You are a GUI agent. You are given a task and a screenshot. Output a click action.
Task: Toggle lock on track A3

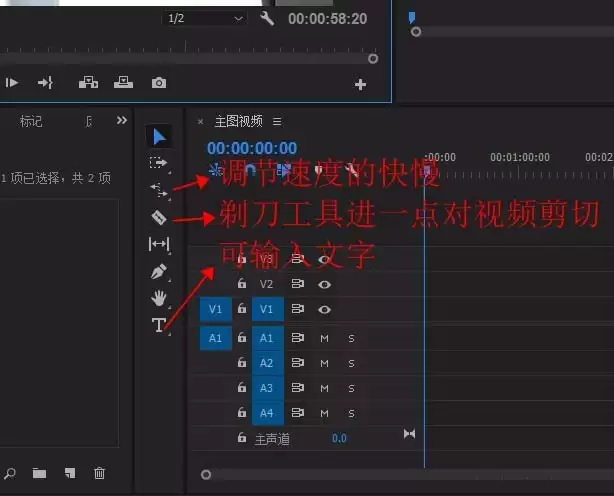(x=241, y=388)
